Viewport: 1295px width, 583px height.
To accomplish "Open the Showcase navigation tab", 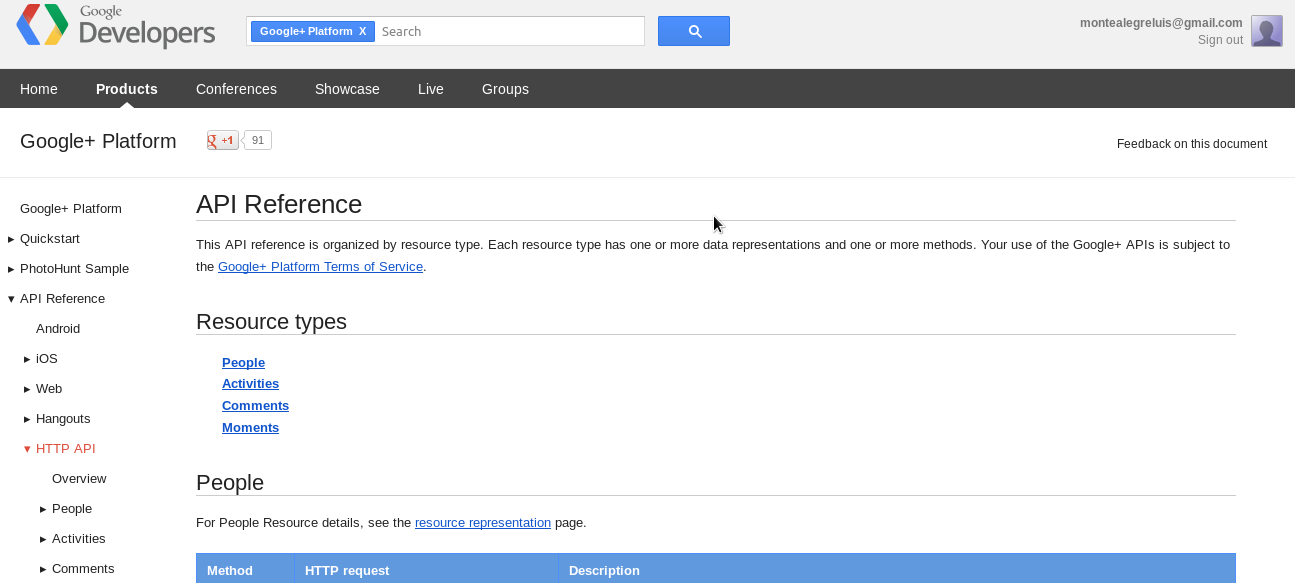I will pyautogui.click(x=347, y=89).
